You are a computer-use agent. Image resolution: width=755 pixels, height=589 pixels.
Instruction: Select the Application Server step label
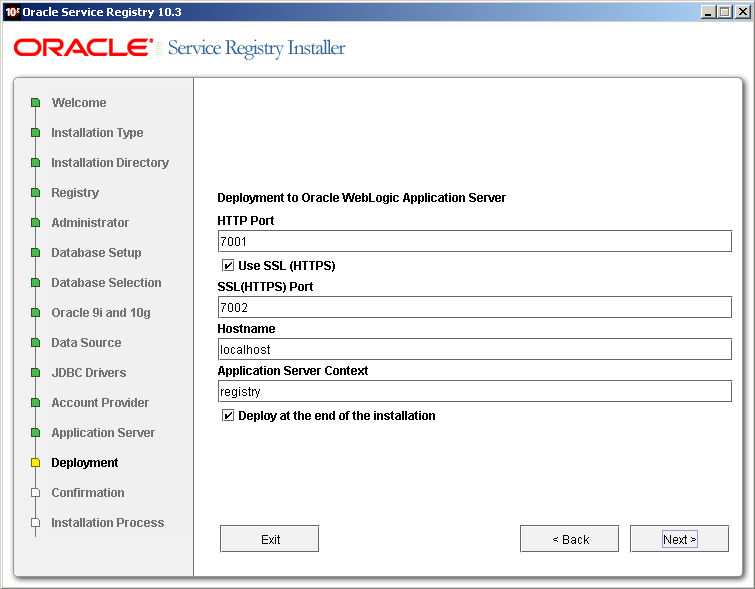pyautogui.click(x=103, y=432)
